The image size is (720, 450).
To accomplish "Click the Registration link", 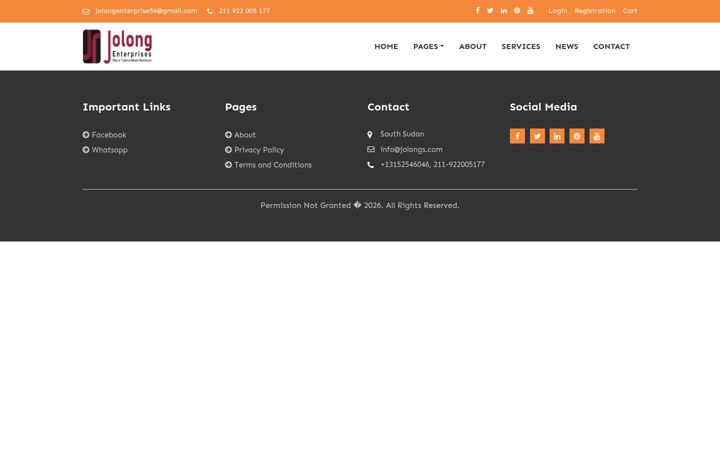I will (x=595, y=11).
